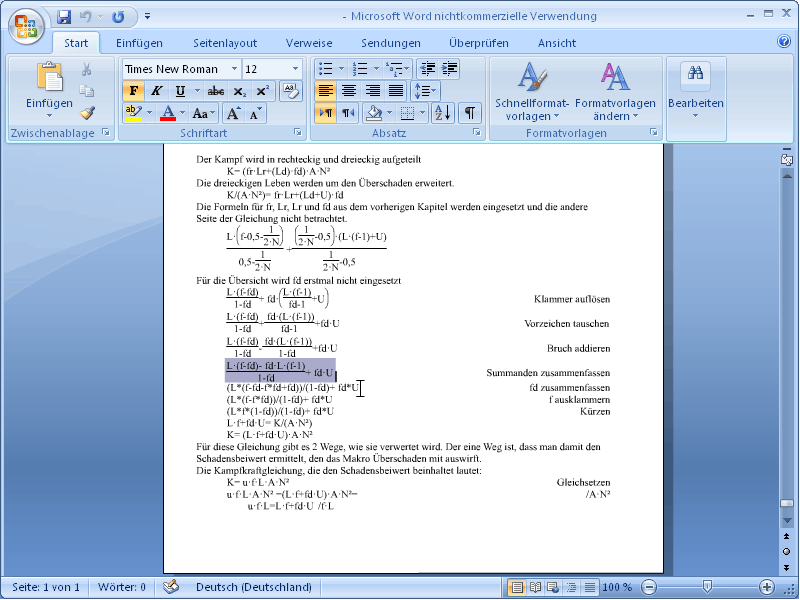Sort the text alphabetically A-Z
The height and width of the screenshot is (600, 800).
(x=442, y=113)
